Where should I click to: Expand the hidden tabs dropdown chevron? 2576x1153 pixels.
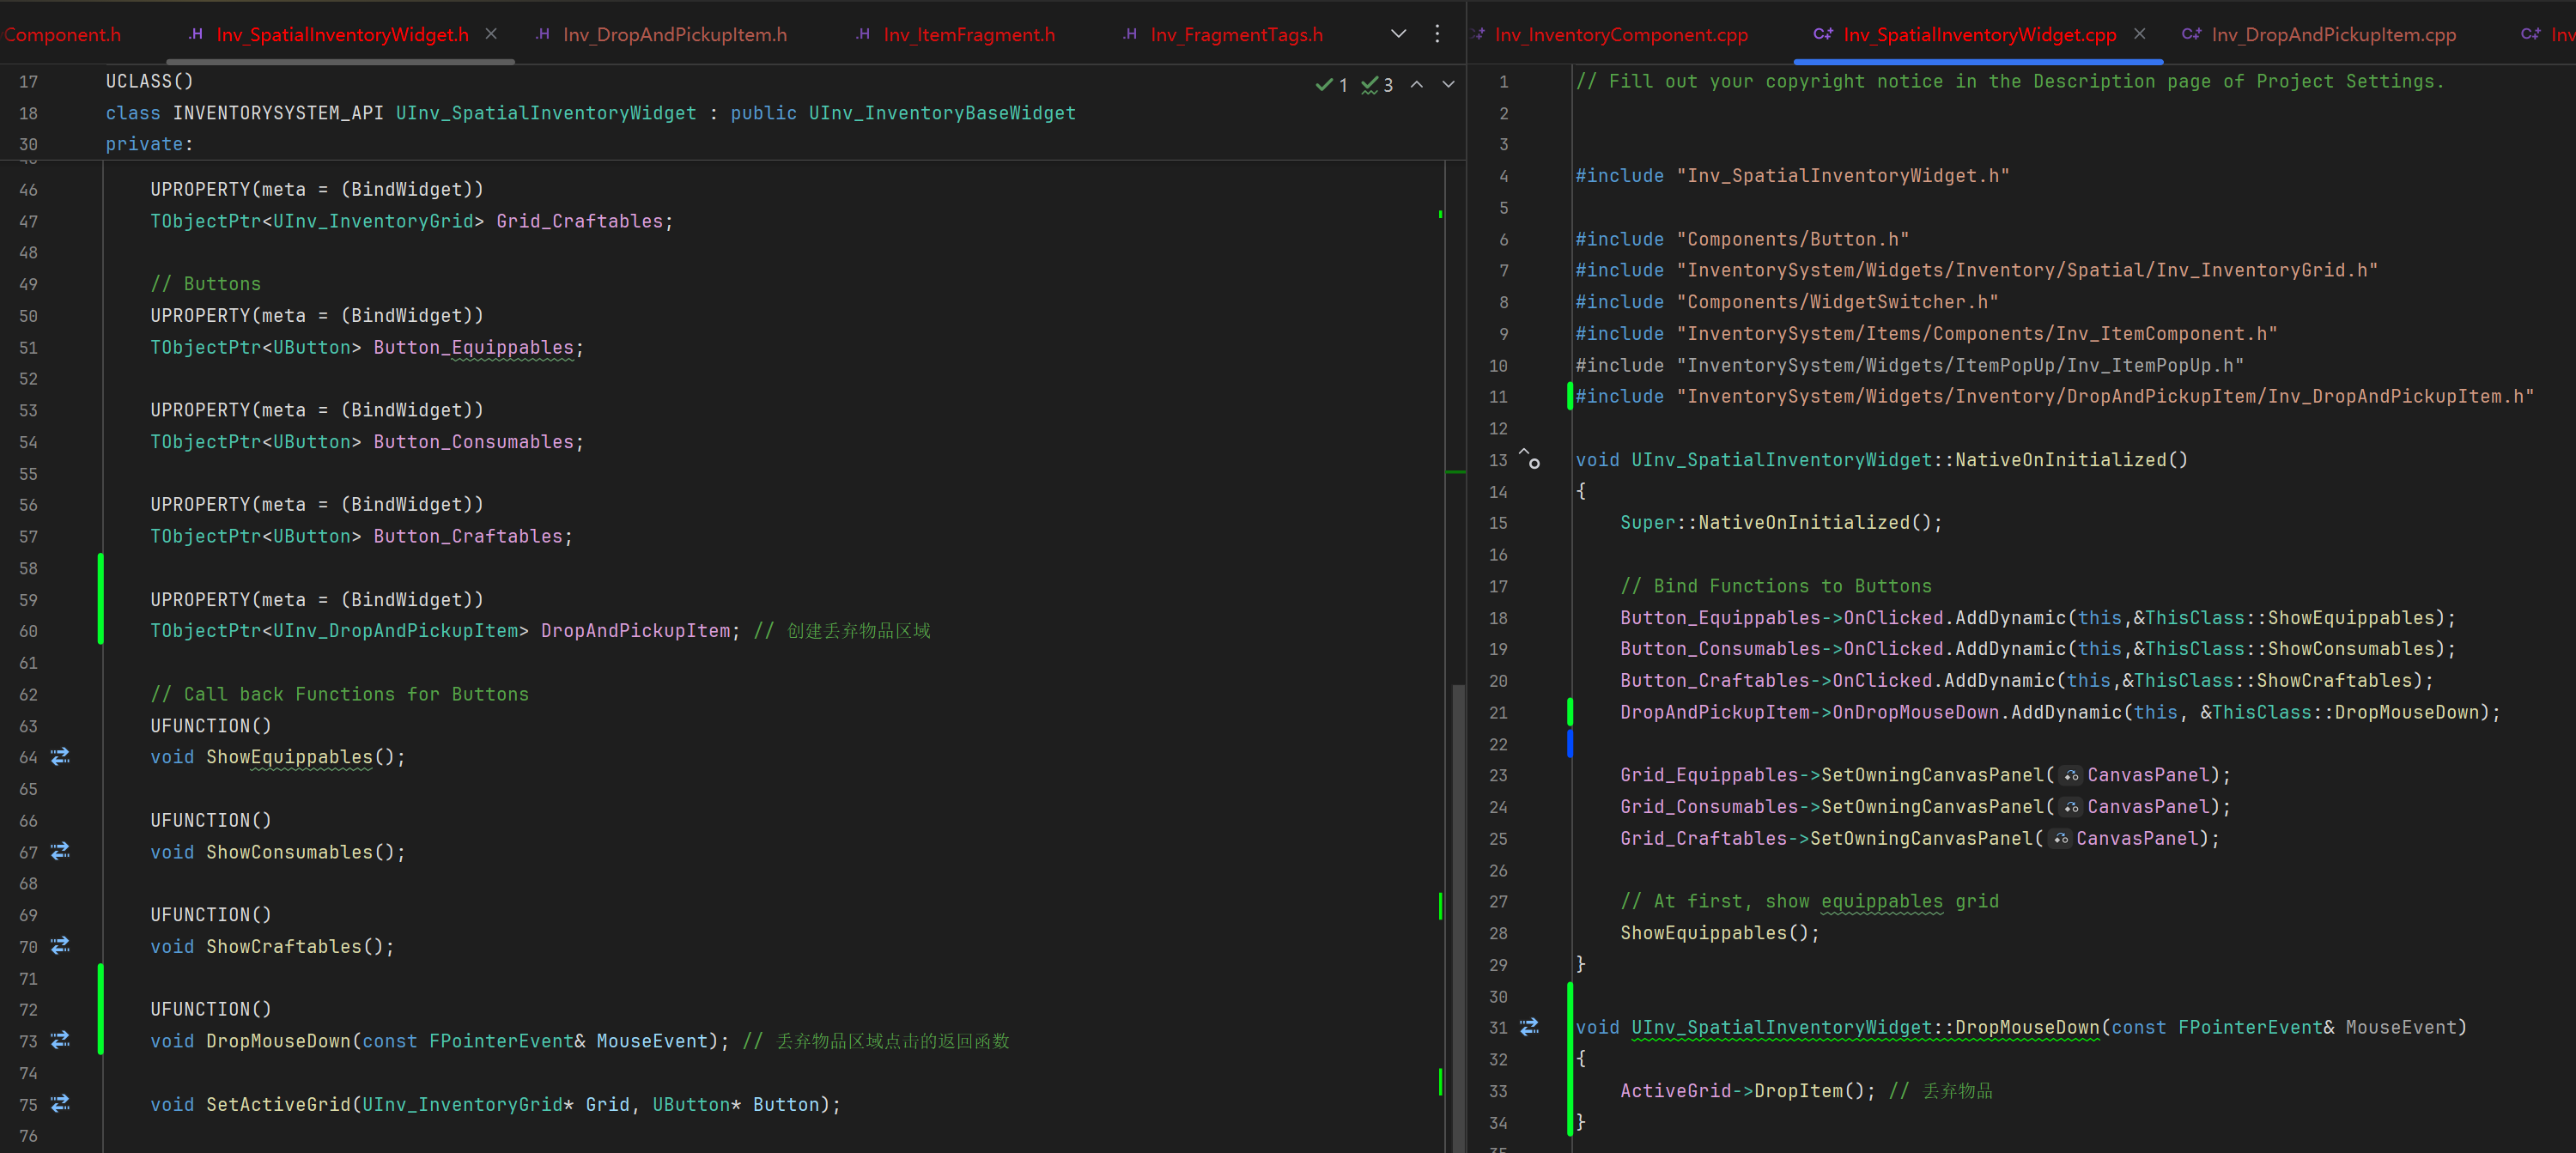1398,34
